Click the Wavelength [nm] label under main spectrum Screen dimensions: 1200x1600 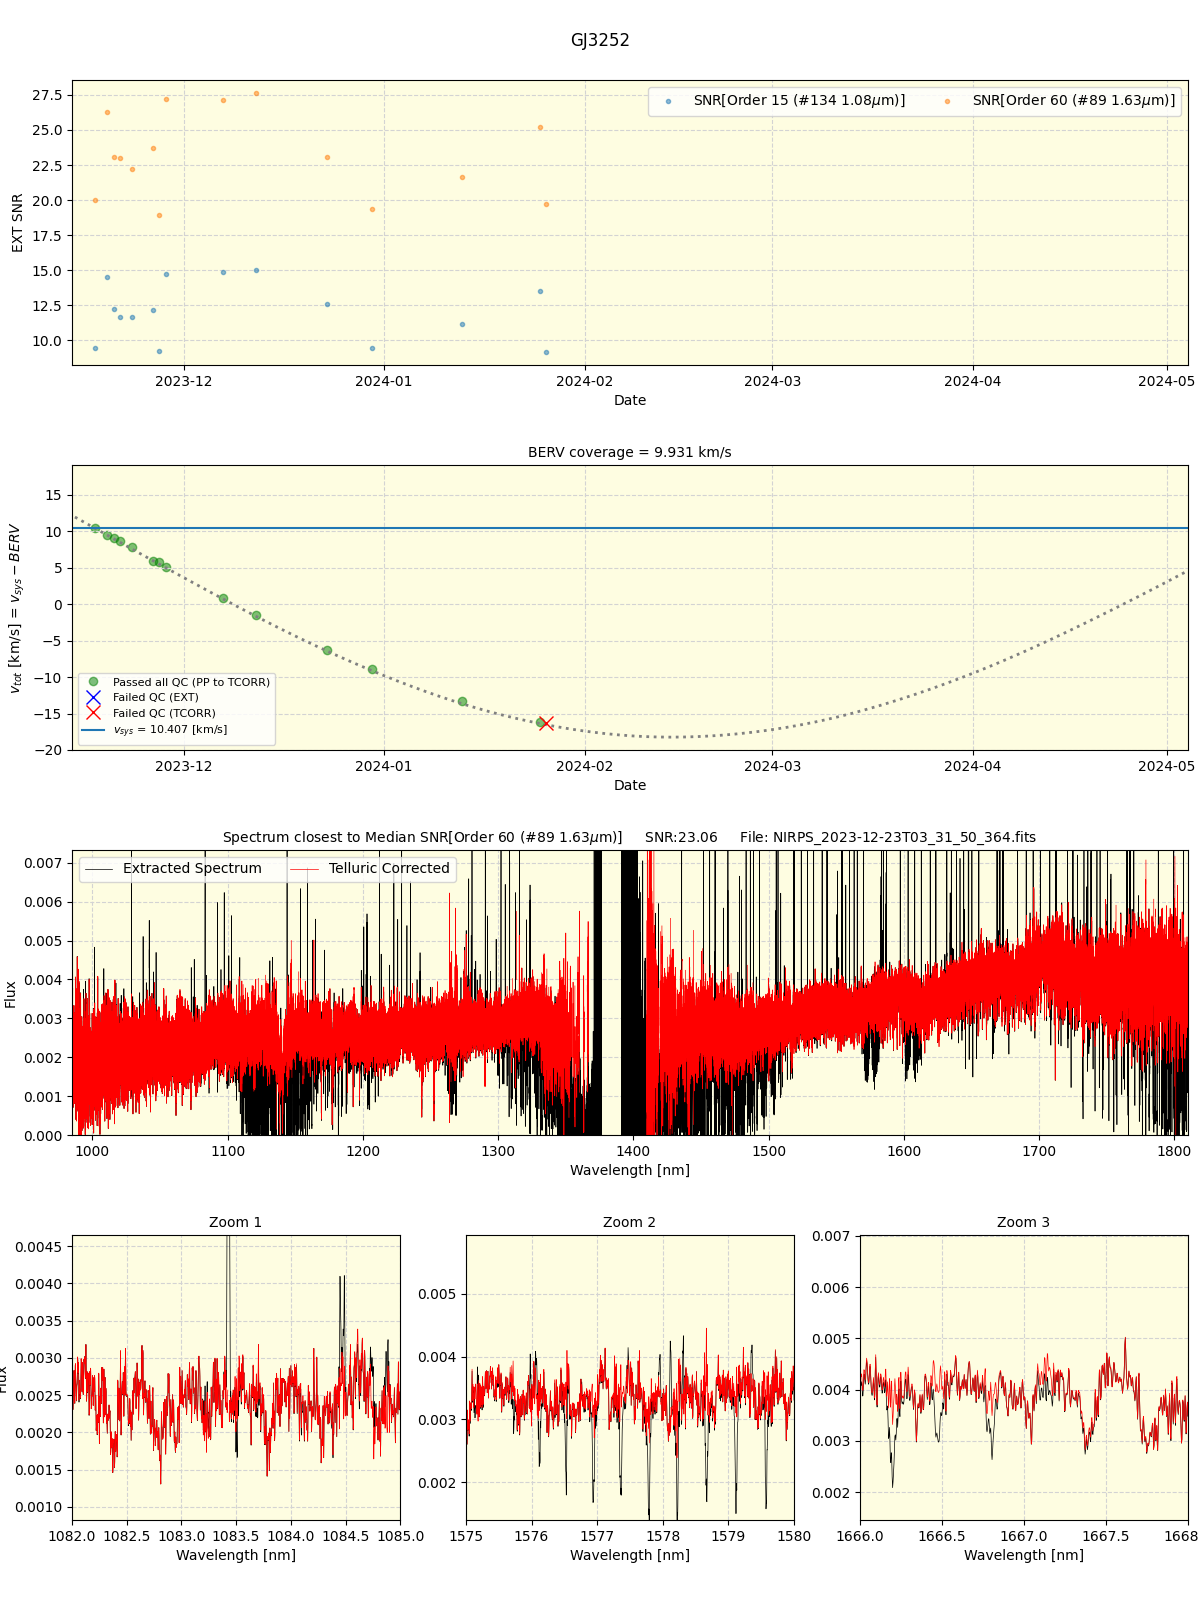click(x=630, y=1170)
